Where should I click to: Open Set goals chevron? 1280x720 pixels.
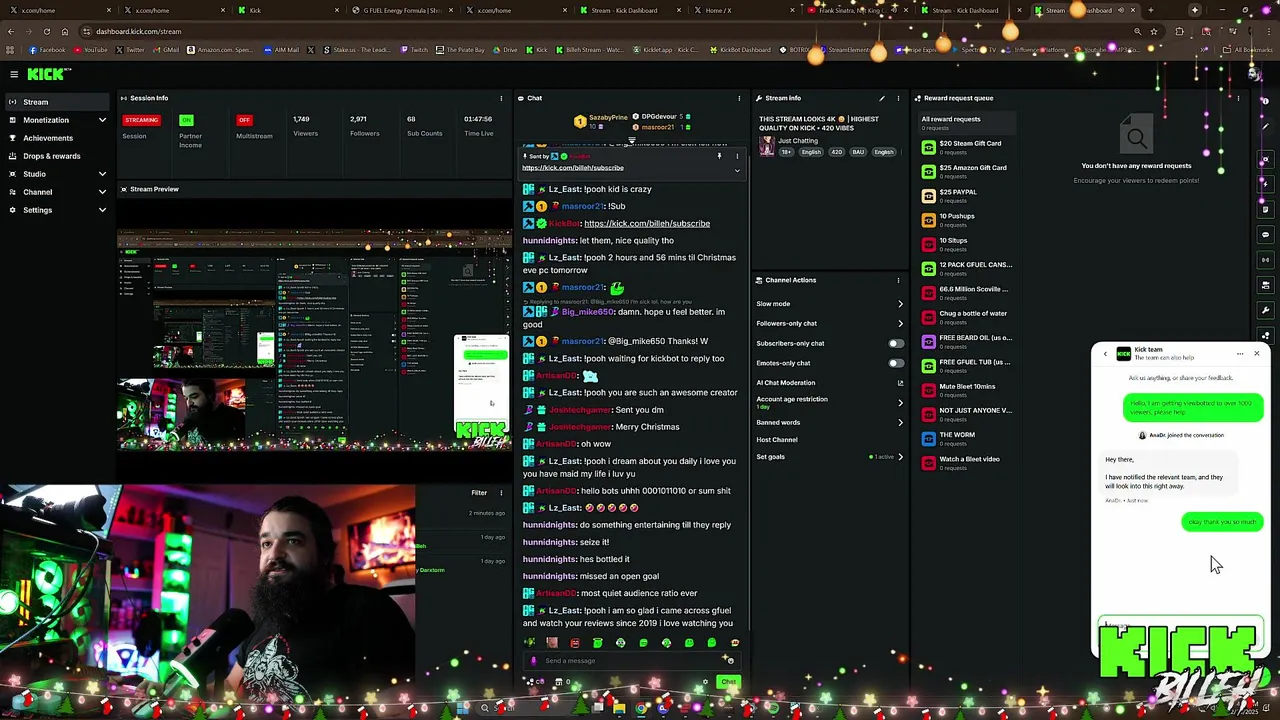click(x=900, y=457)
